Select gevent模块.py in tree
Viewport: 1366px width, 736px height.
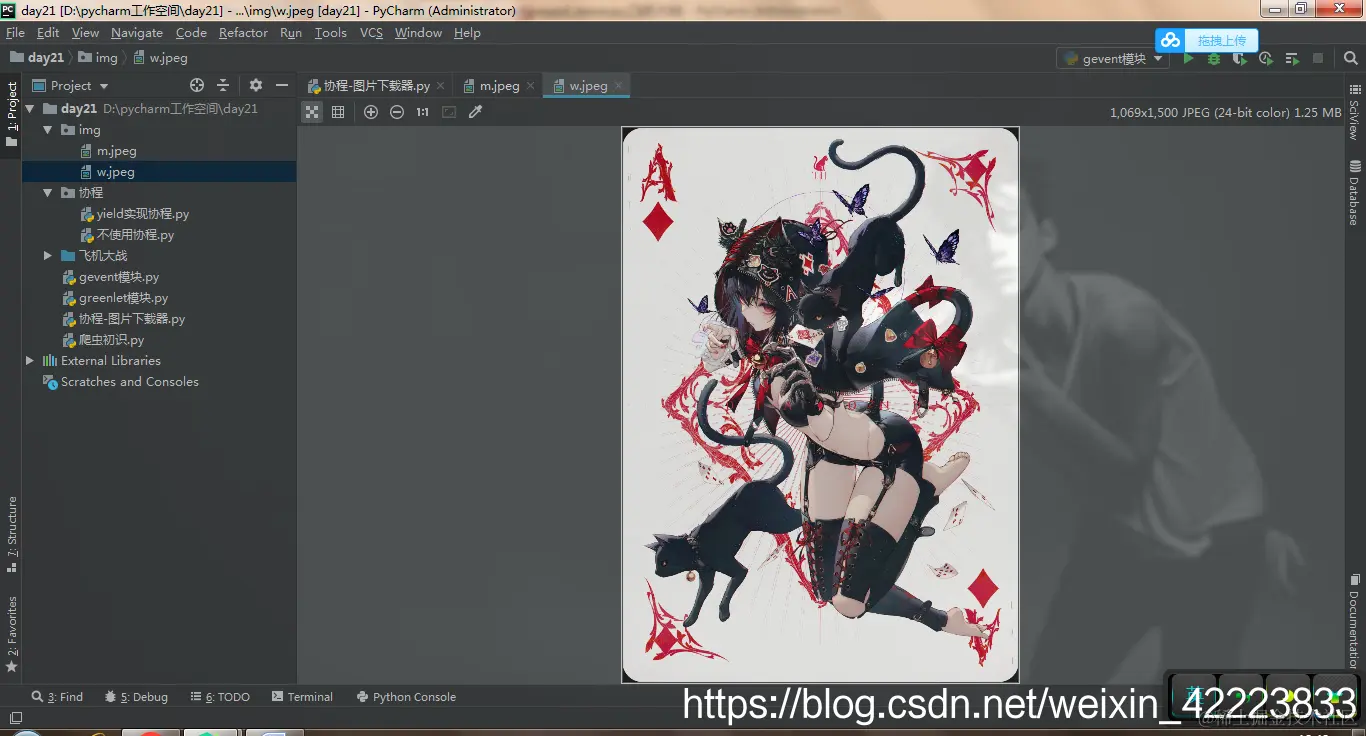click(x=119, y=277)
